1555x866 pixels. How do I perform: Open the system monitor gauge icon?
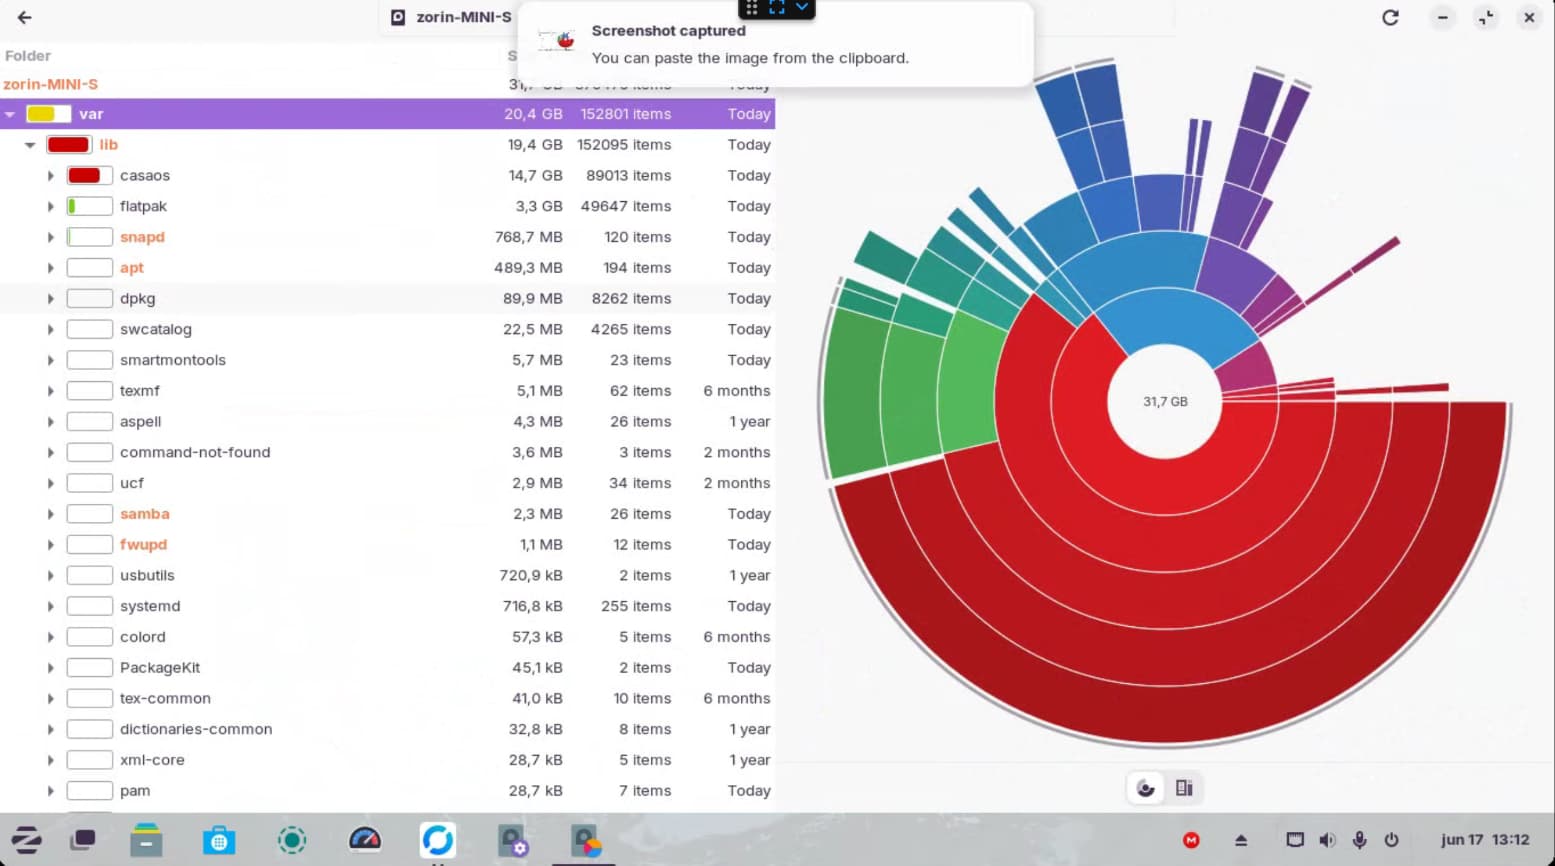point(365,839)
